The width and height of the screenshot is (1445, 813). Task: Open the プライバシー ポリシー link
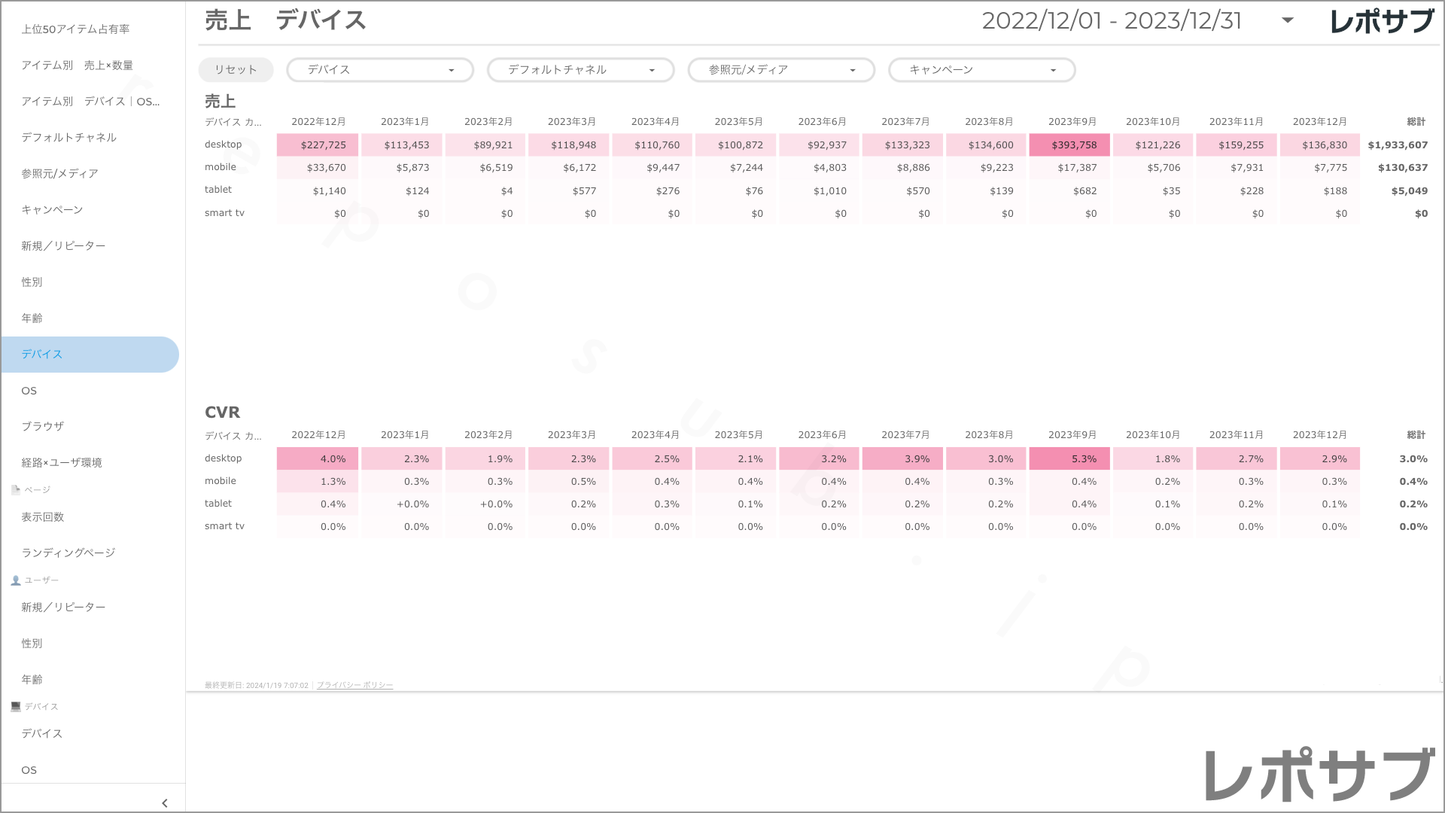pyautogui.click(x=355, y=685)
